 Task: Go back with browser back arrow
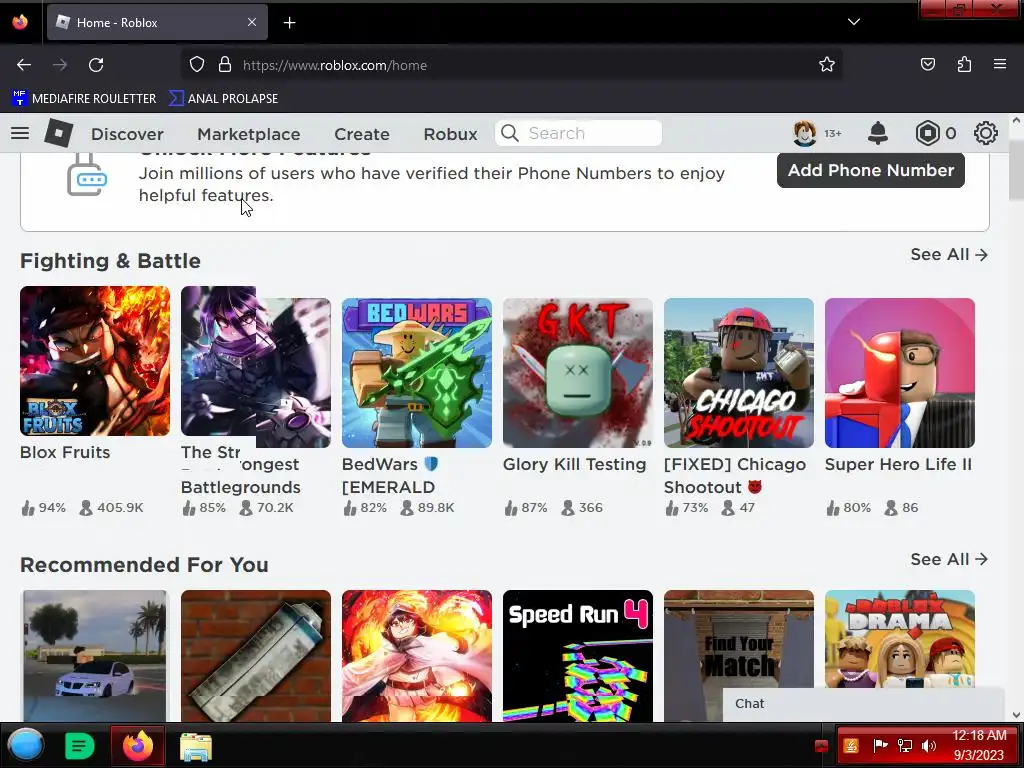[x=24, y=65]
